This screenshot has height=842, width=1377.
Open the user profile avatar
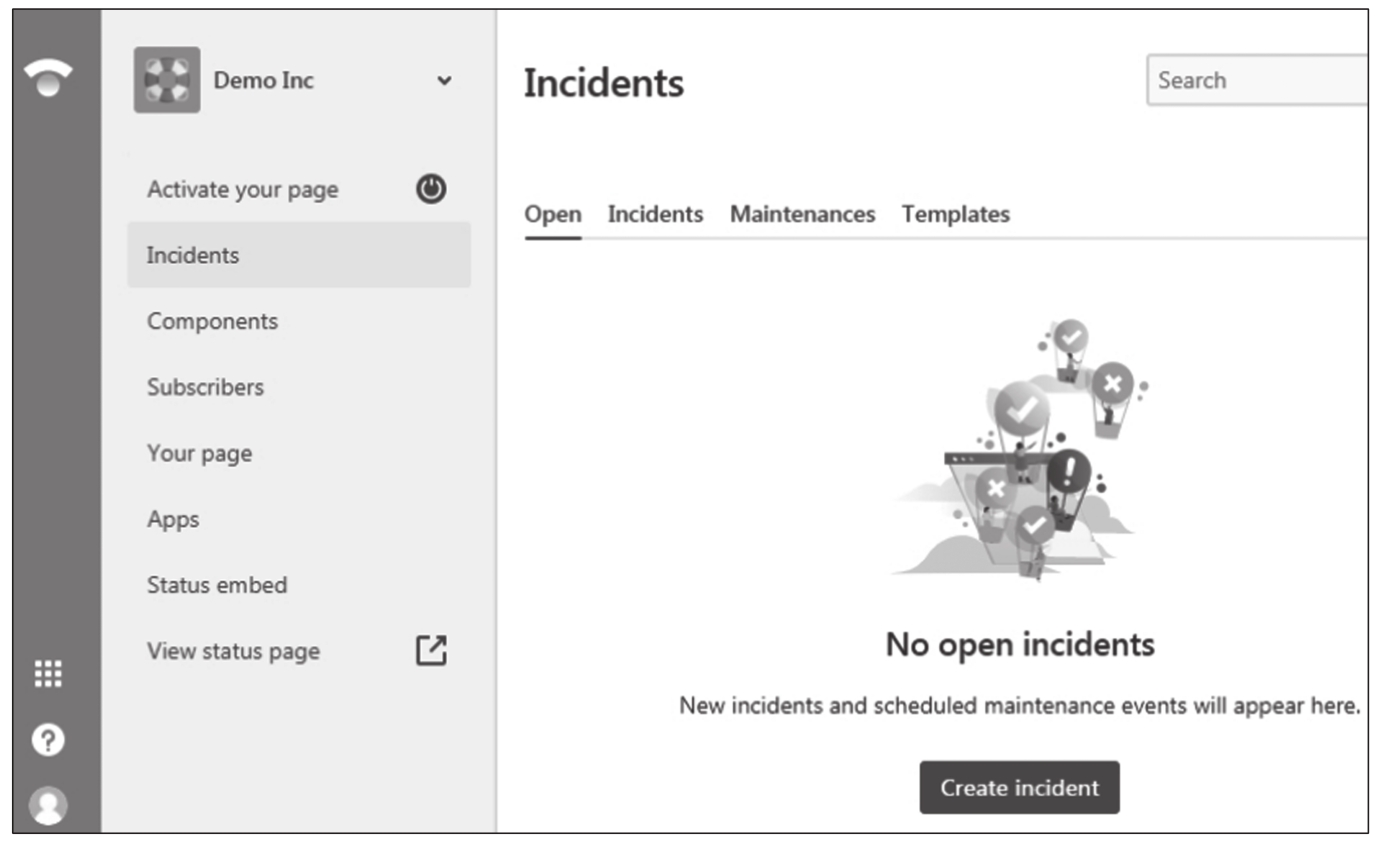pos(48,805)
